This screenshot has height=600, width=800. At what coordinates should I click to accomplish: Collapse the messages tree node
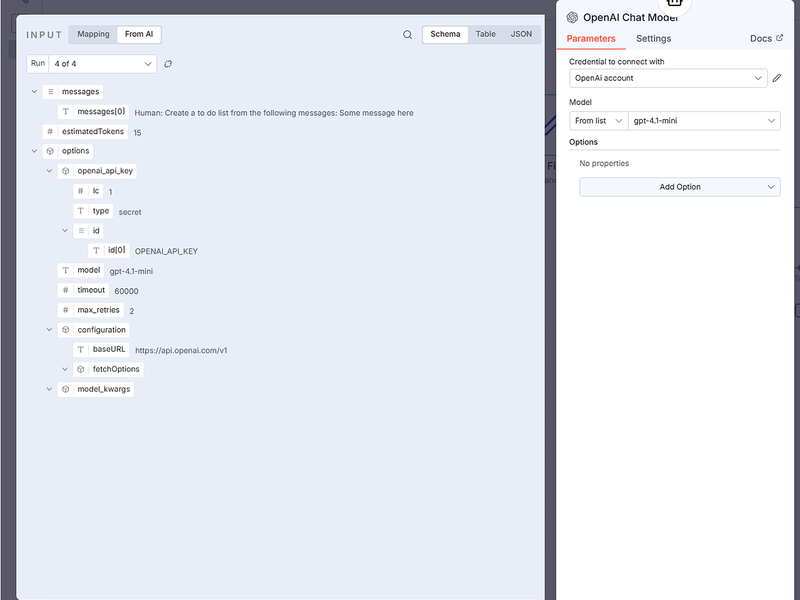click(x=34, y=92)
